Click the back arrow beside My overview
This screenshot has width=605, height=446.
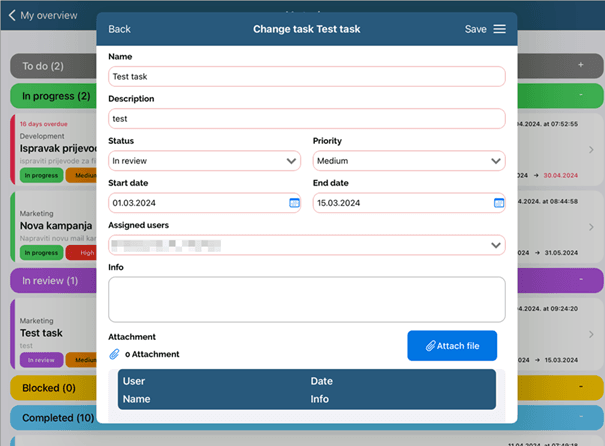11,16
